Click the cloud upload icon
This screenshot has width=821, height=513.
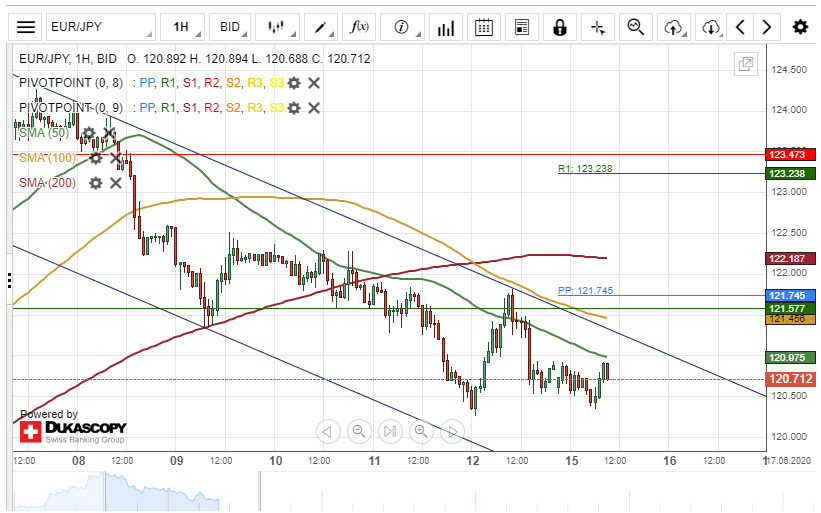(x=674, y=27)
